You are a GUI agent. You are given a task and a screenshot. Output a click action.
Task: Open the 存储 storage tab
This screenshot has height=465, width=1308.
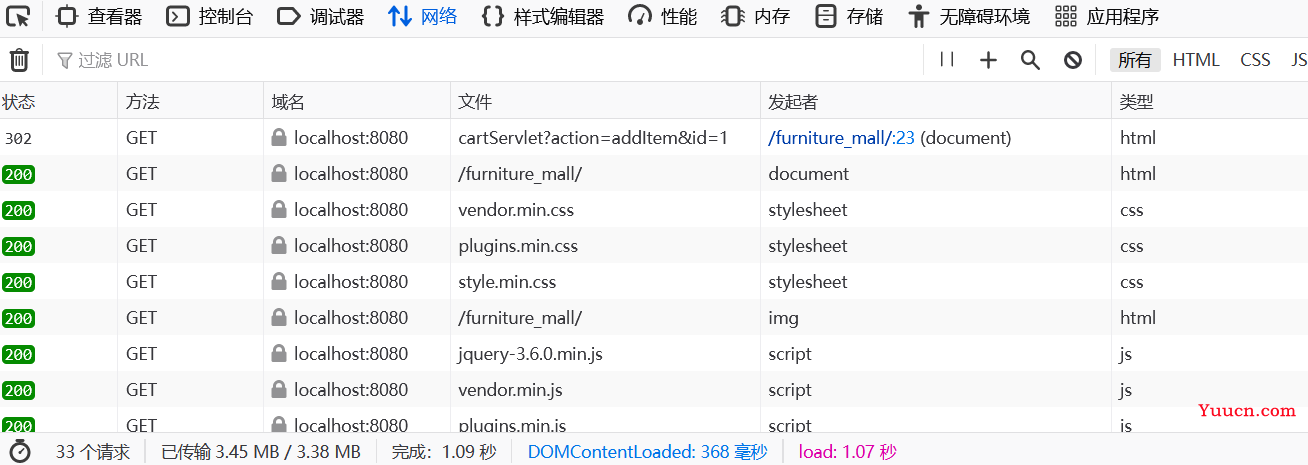(x=848, y=16)
